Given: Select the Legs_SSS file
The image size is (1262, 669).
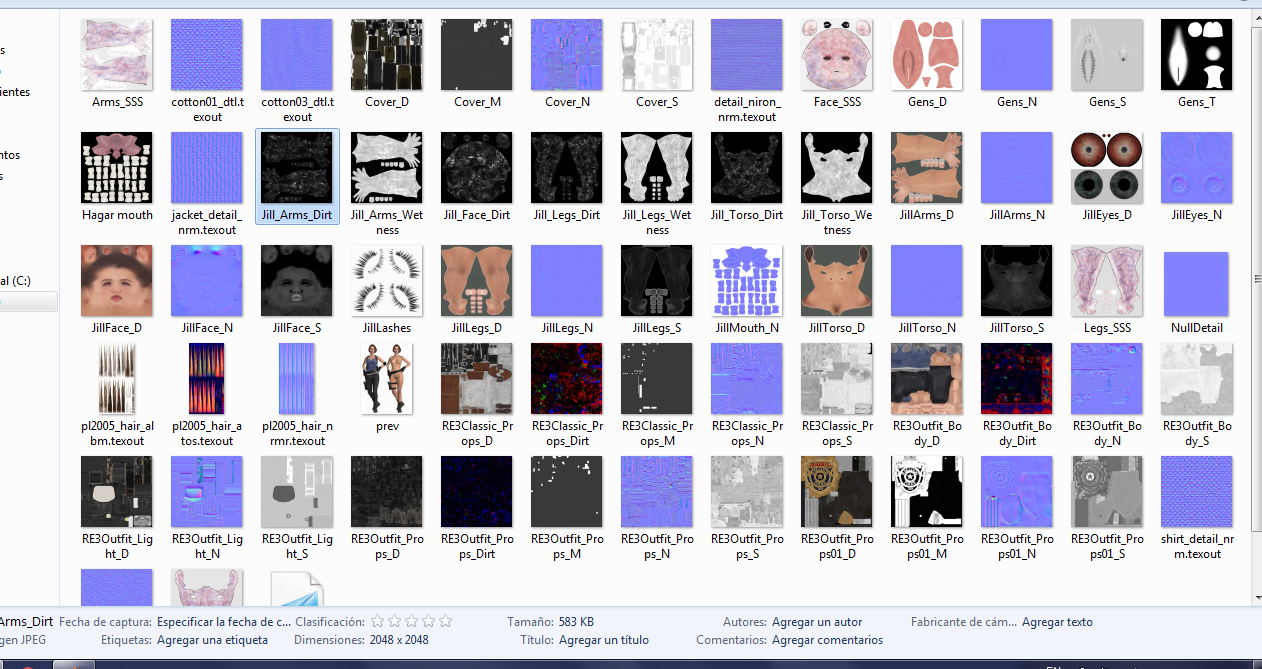Looking at the screenshot, I should point(1107,281).
